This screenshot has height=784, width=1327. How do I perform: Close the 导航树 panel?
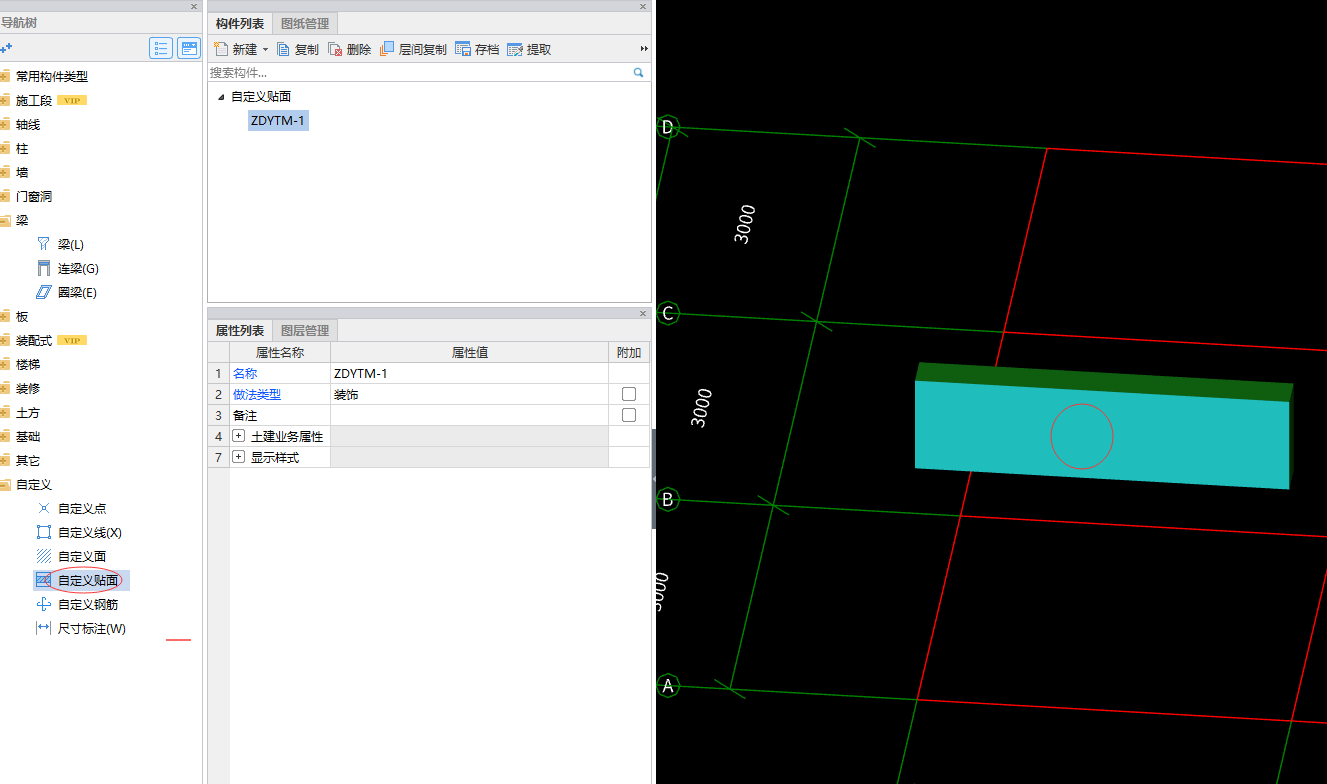[x=194, y=6]
